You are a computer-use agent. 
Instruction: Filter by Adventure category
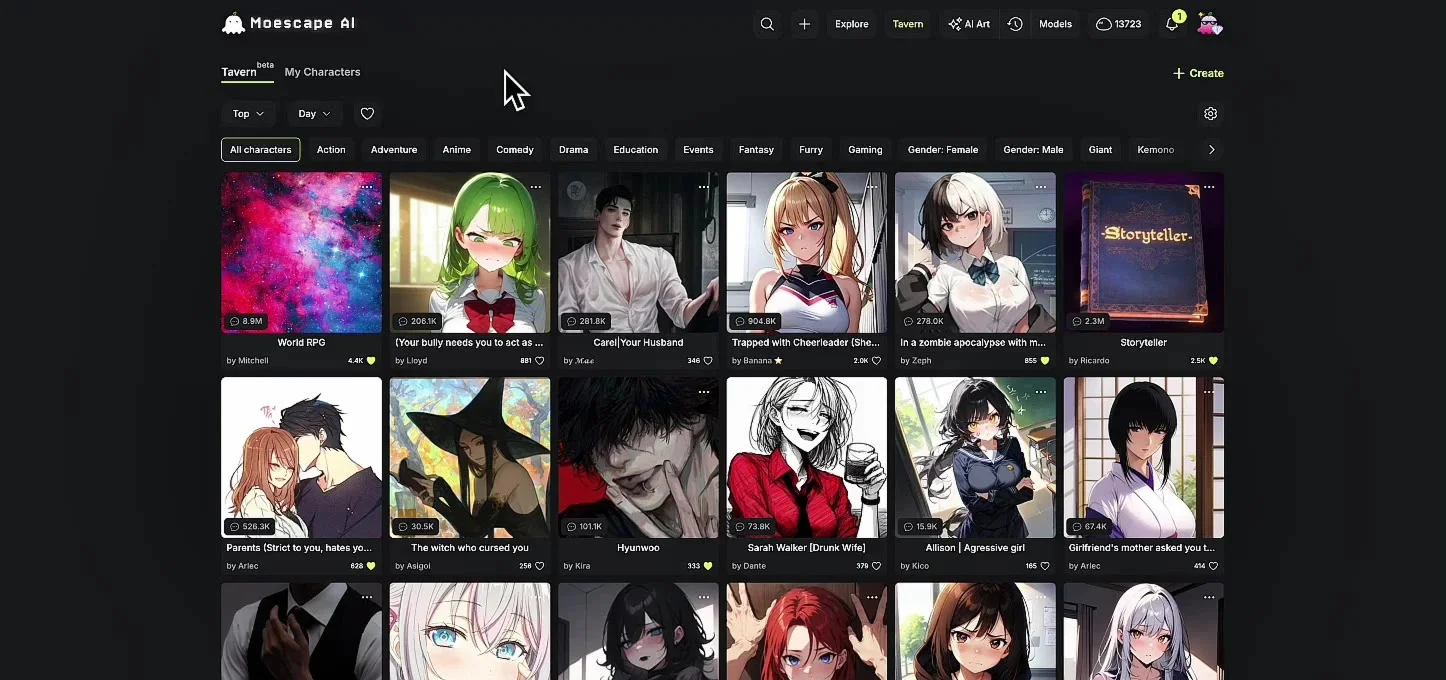coord(394,150)
